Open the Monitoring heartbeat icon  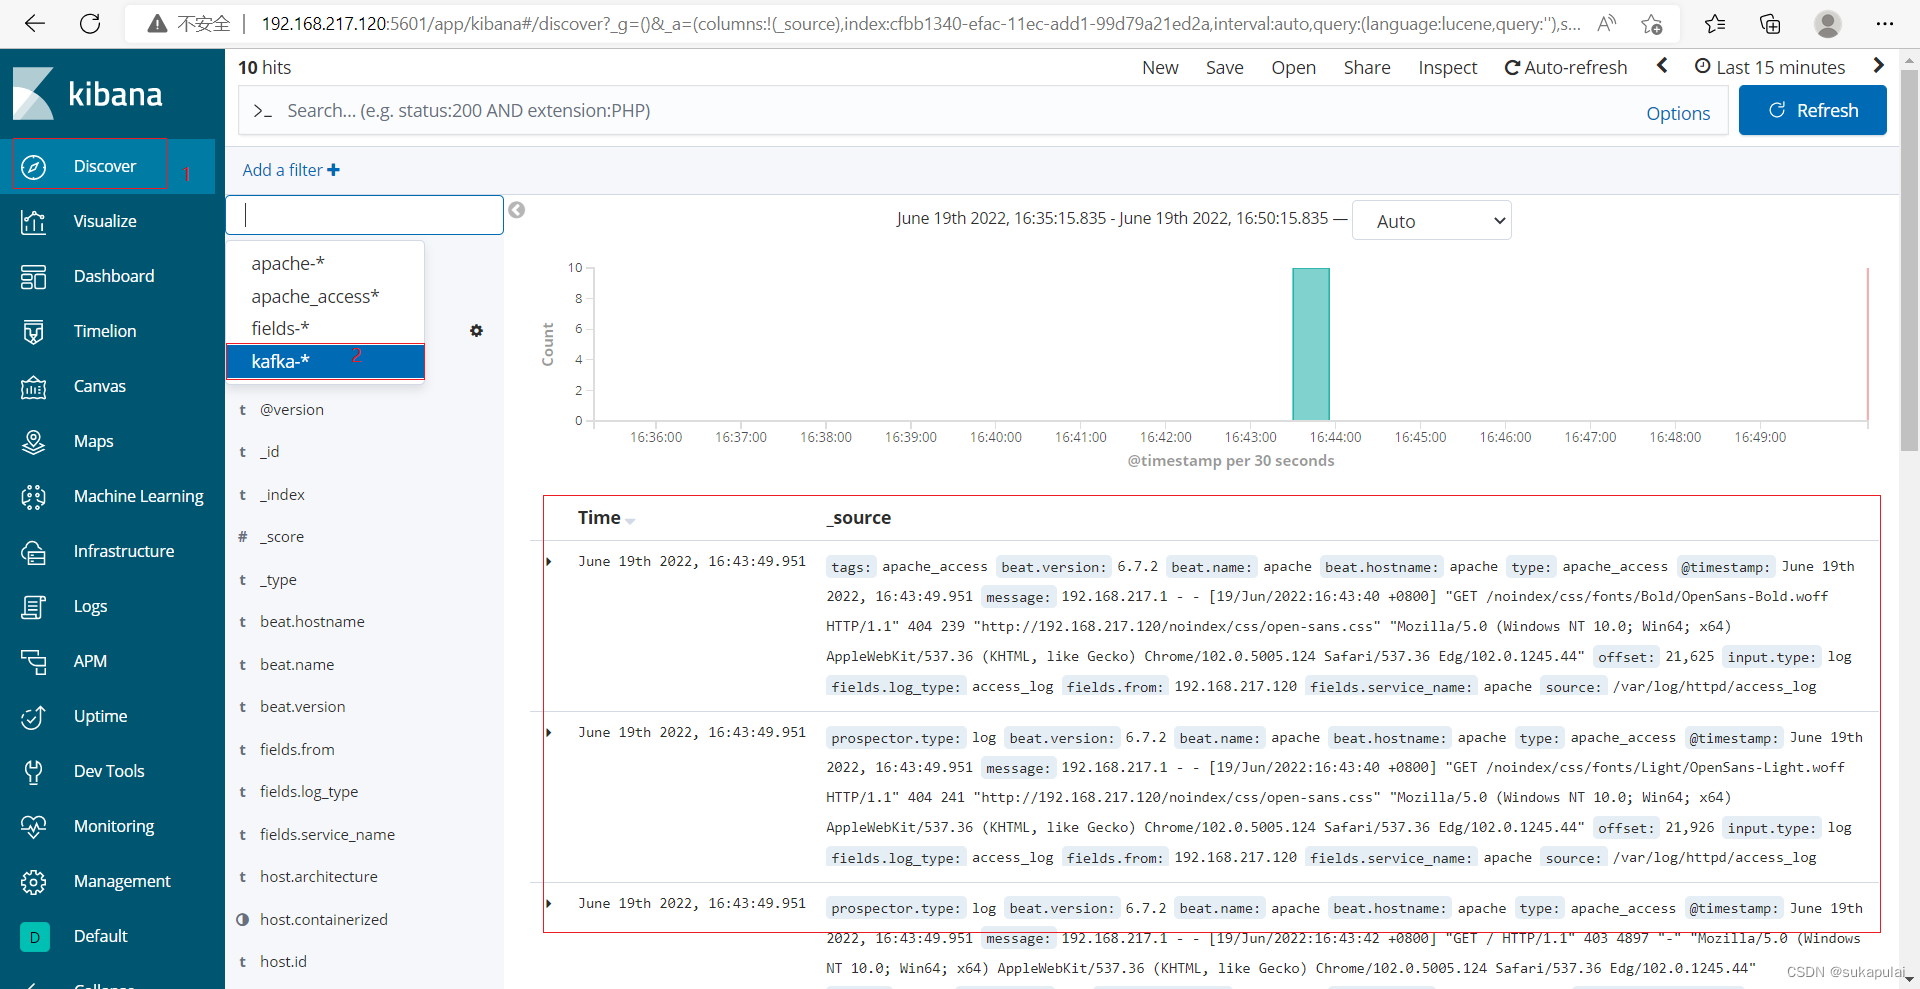34,826
